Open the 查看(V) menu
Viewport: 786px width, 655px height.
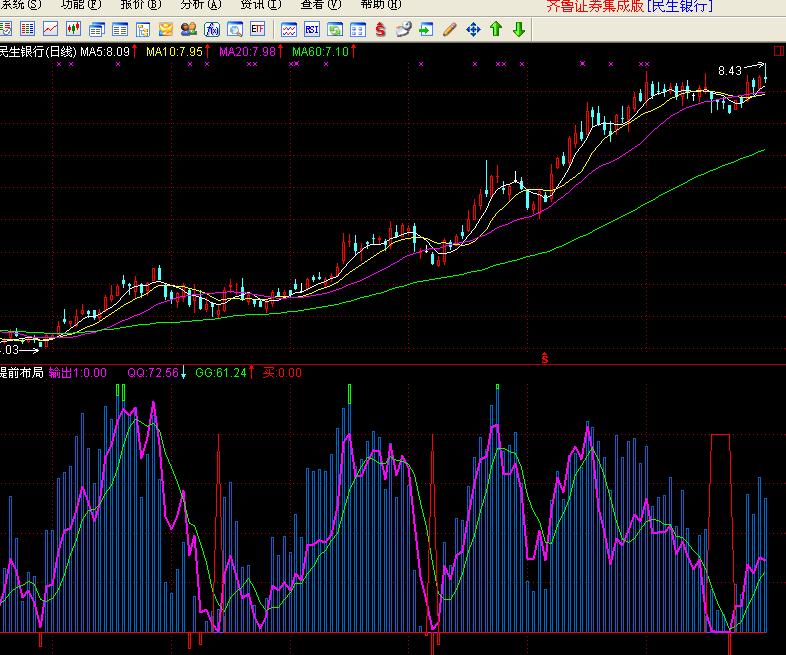(x=321, y=5)
